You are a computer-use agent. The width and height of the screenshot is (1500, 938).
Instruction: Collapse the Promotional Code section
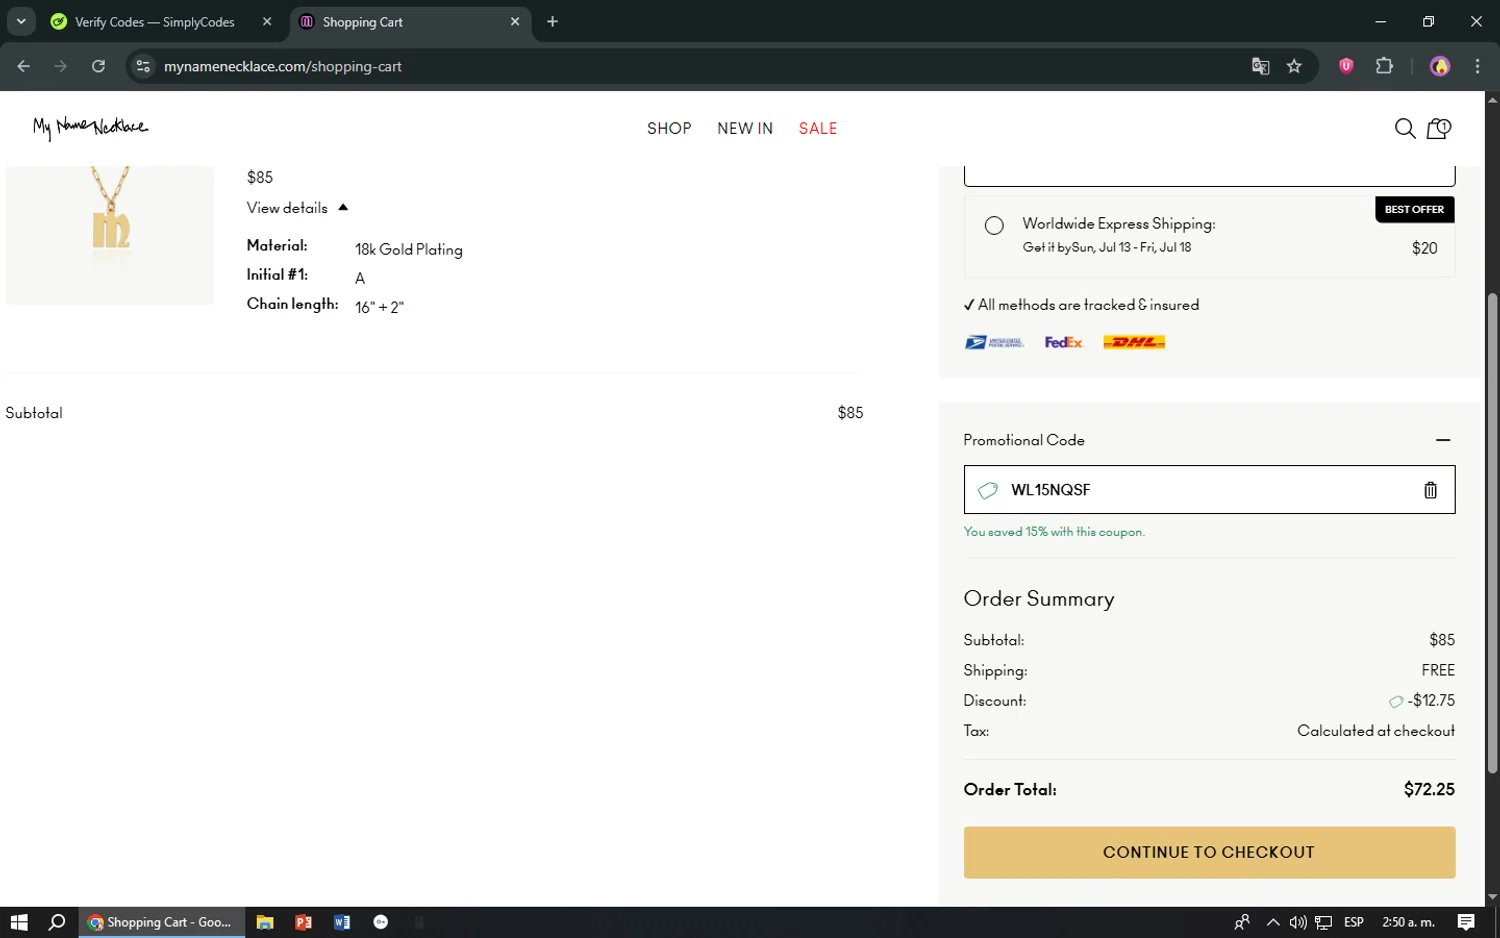[1442, 440]
